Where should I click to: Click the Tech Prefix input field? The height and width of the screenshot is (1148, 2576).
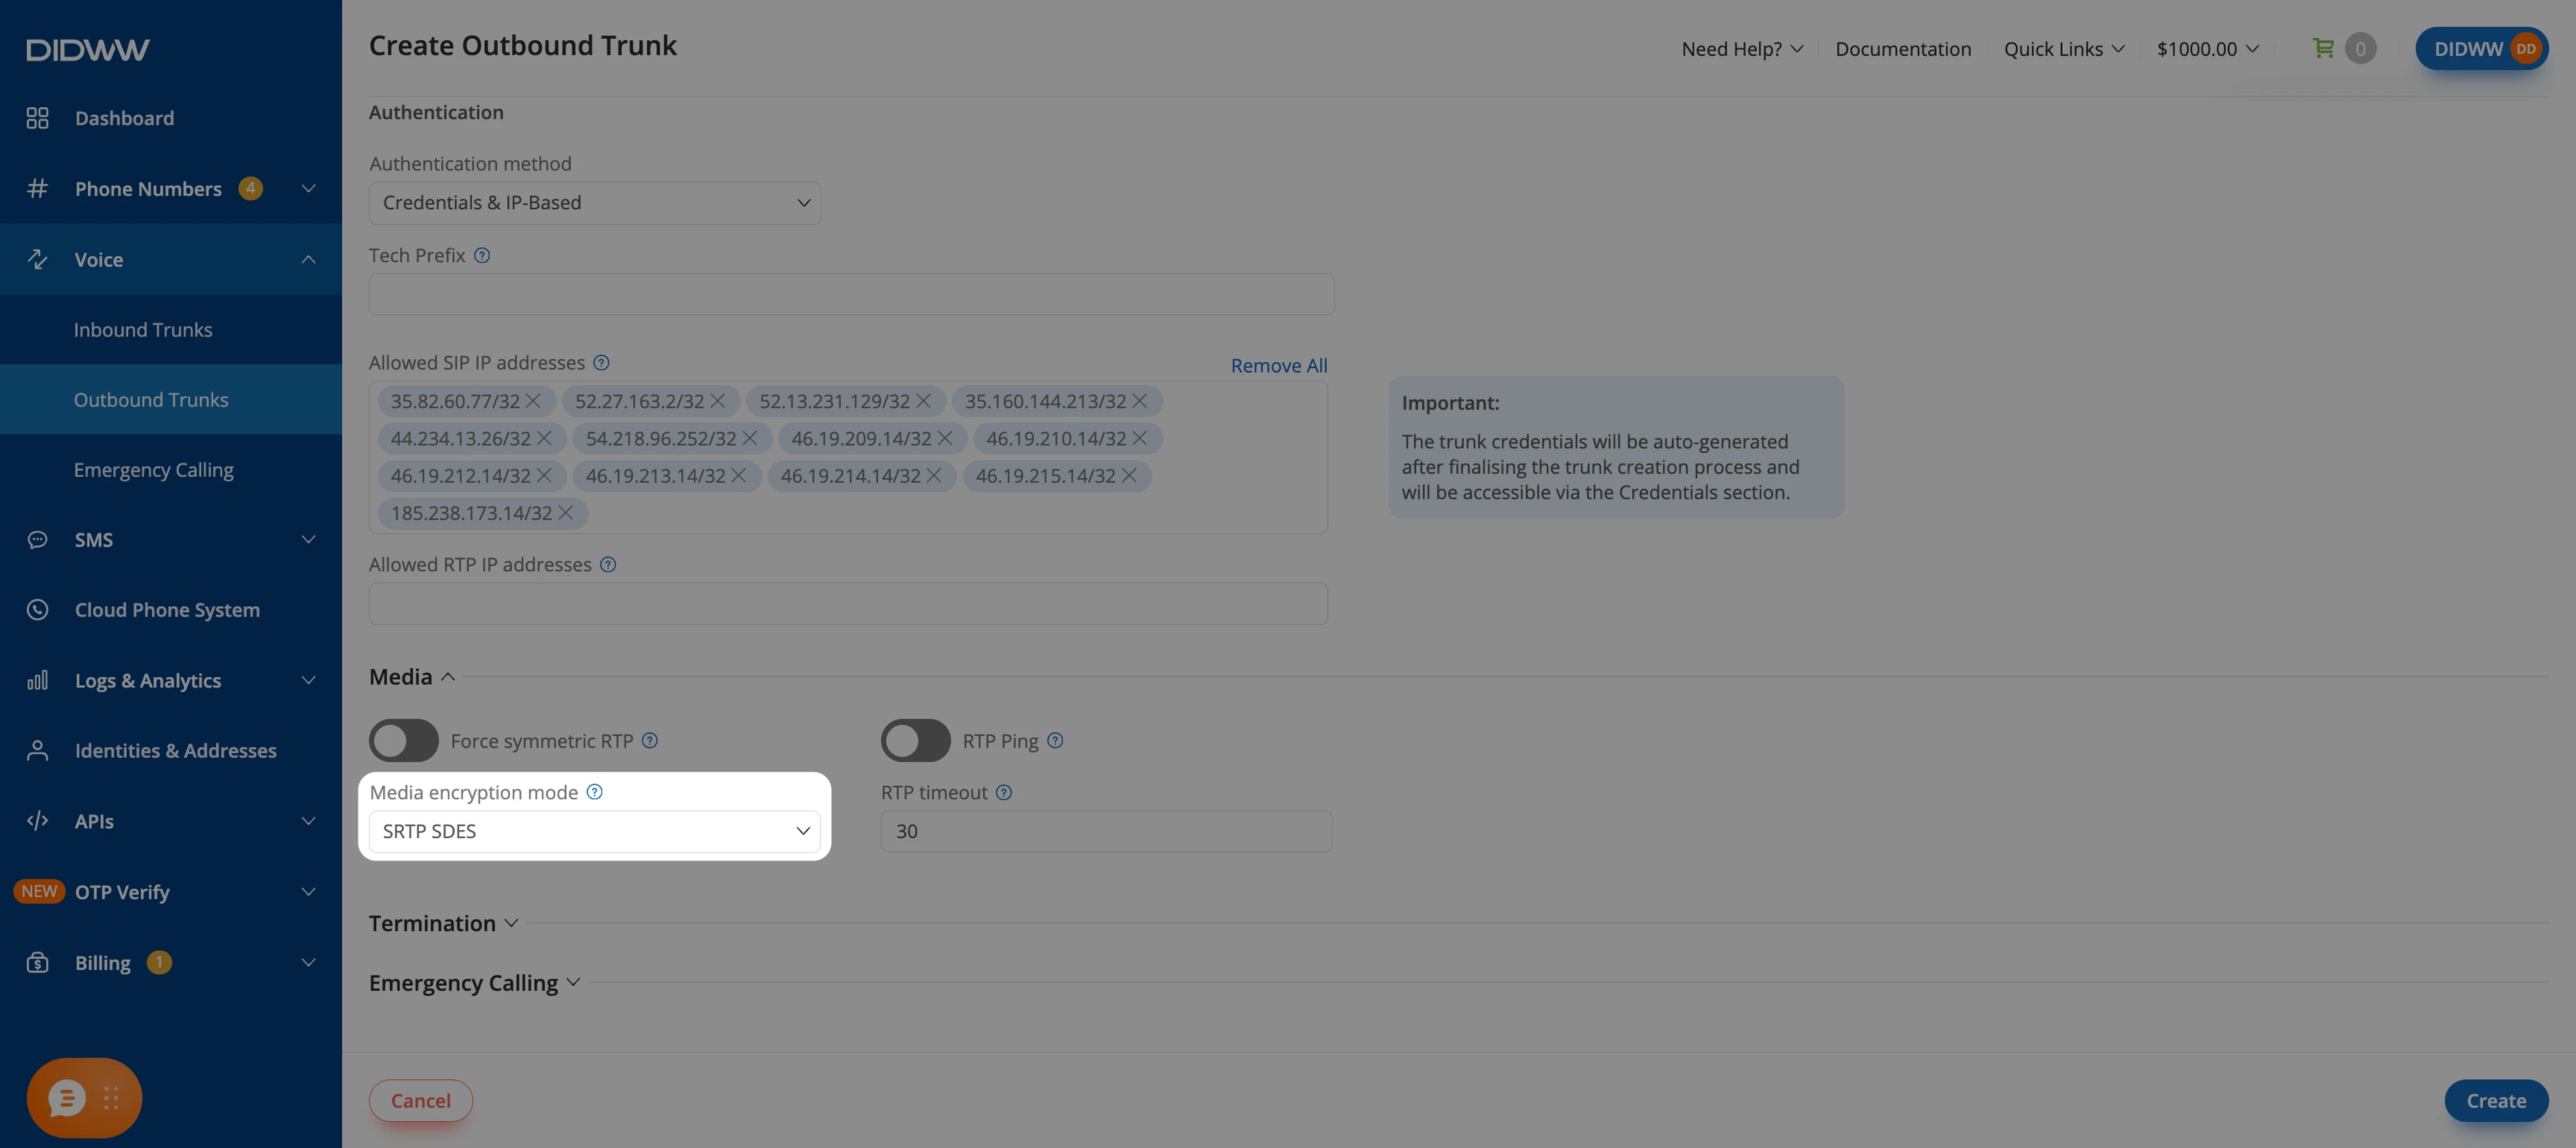click(x=851, y=294)
